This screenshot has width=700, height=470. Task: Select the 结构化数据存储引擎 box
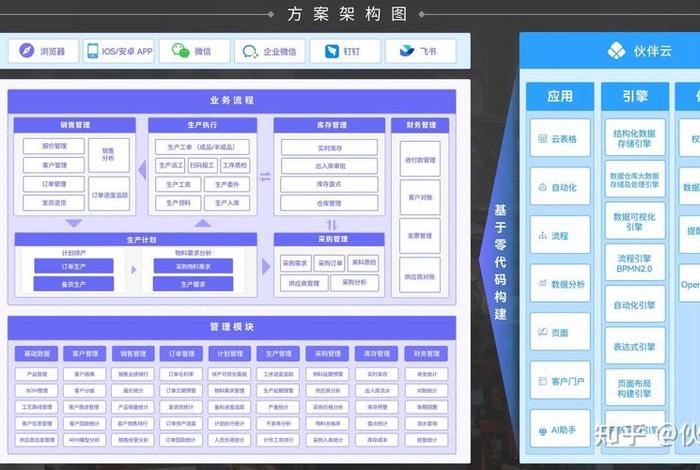coord(635,138)
